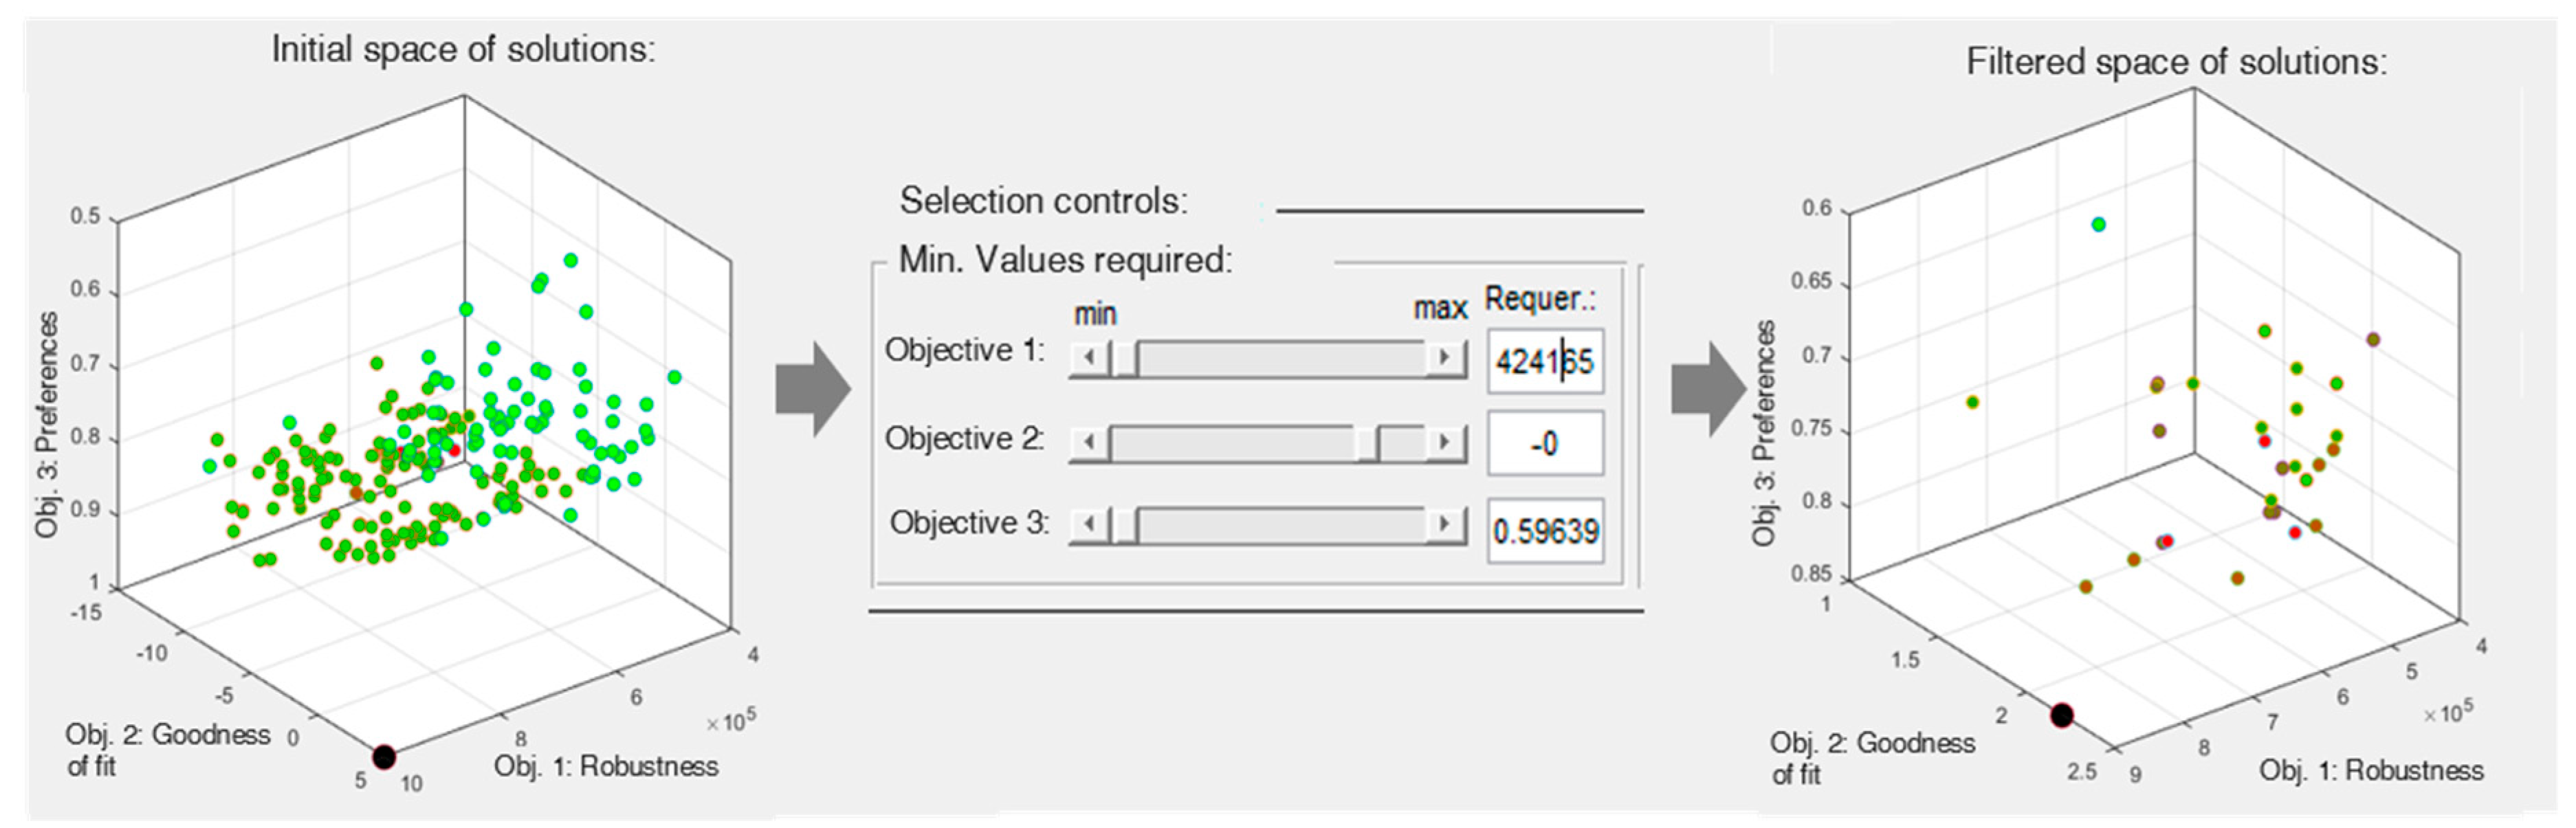The width and height of the screenshot is (2576, 828).
Task: Click the Objective 1 slider thumb
Action: (1125, 358)
